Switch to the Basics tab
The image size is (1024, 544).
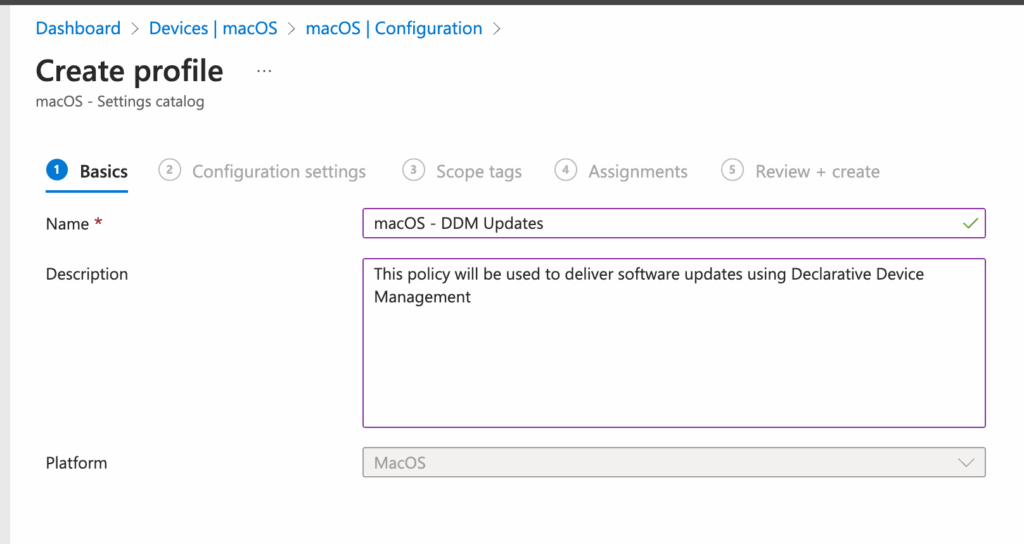[x=104, y=172]
